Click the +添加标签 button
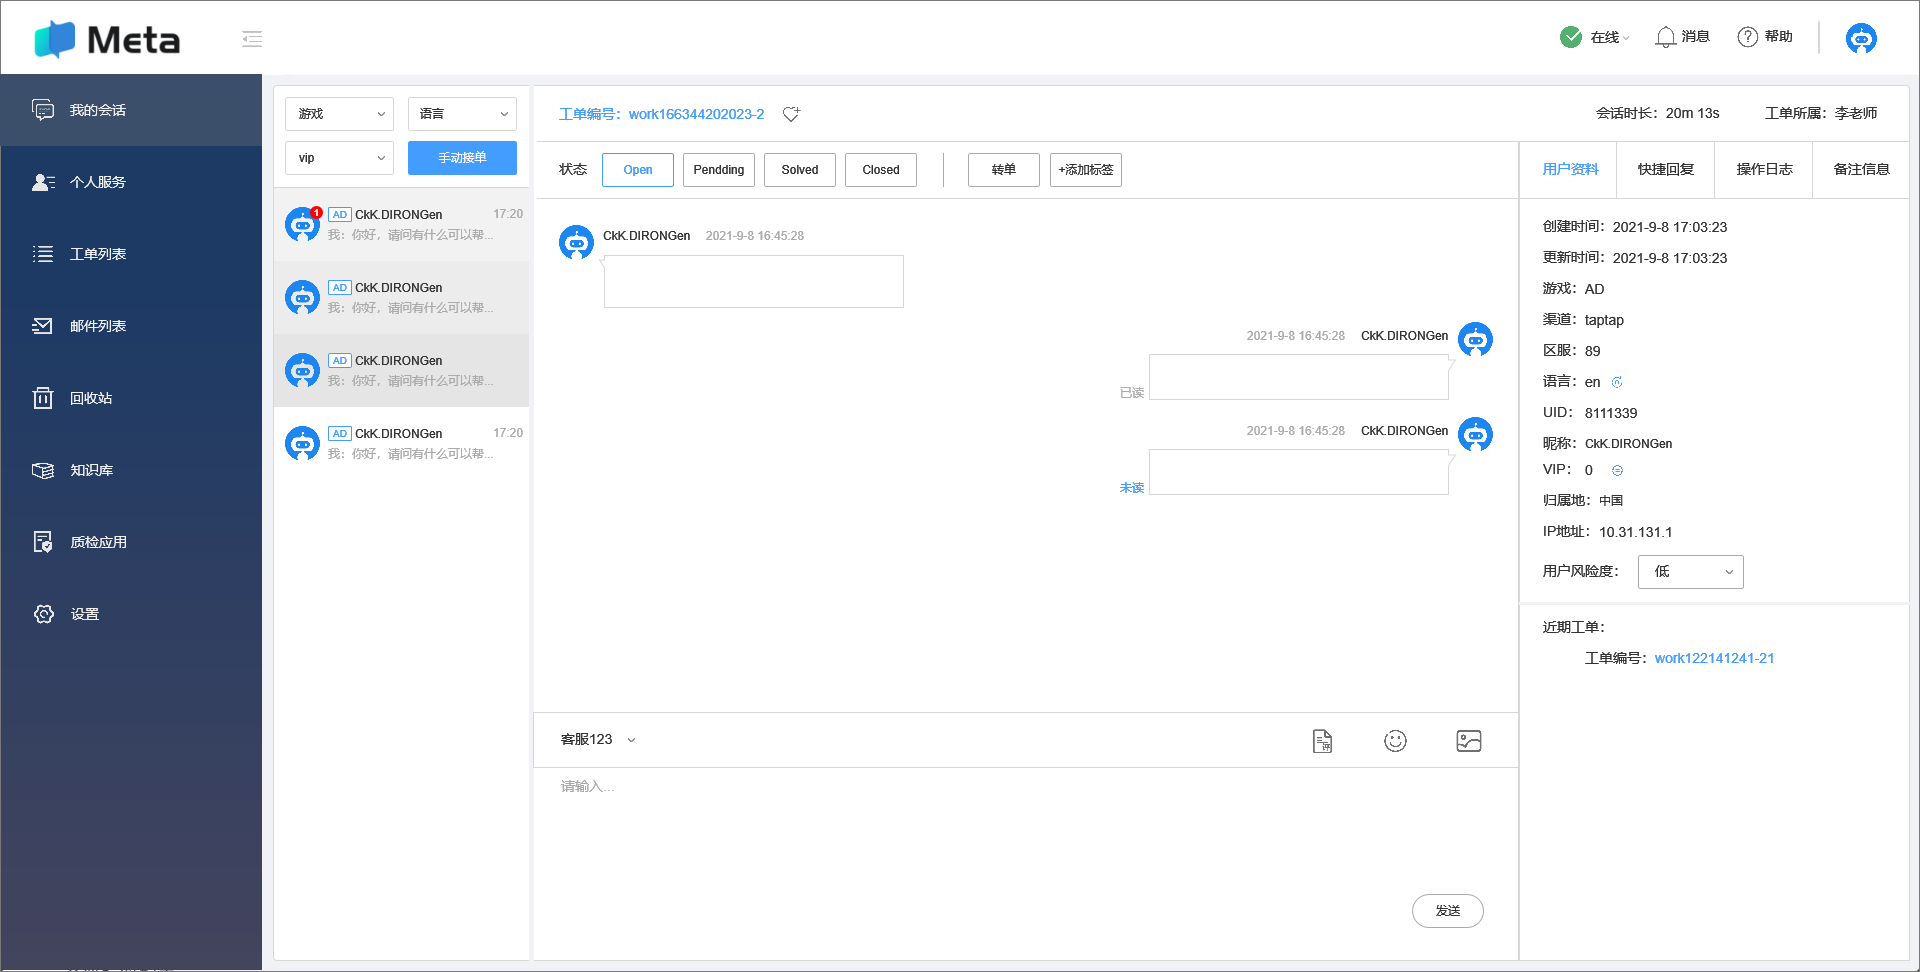Screen dimensions: 1920x972 pyautogui.click(x=1086, y=170)
